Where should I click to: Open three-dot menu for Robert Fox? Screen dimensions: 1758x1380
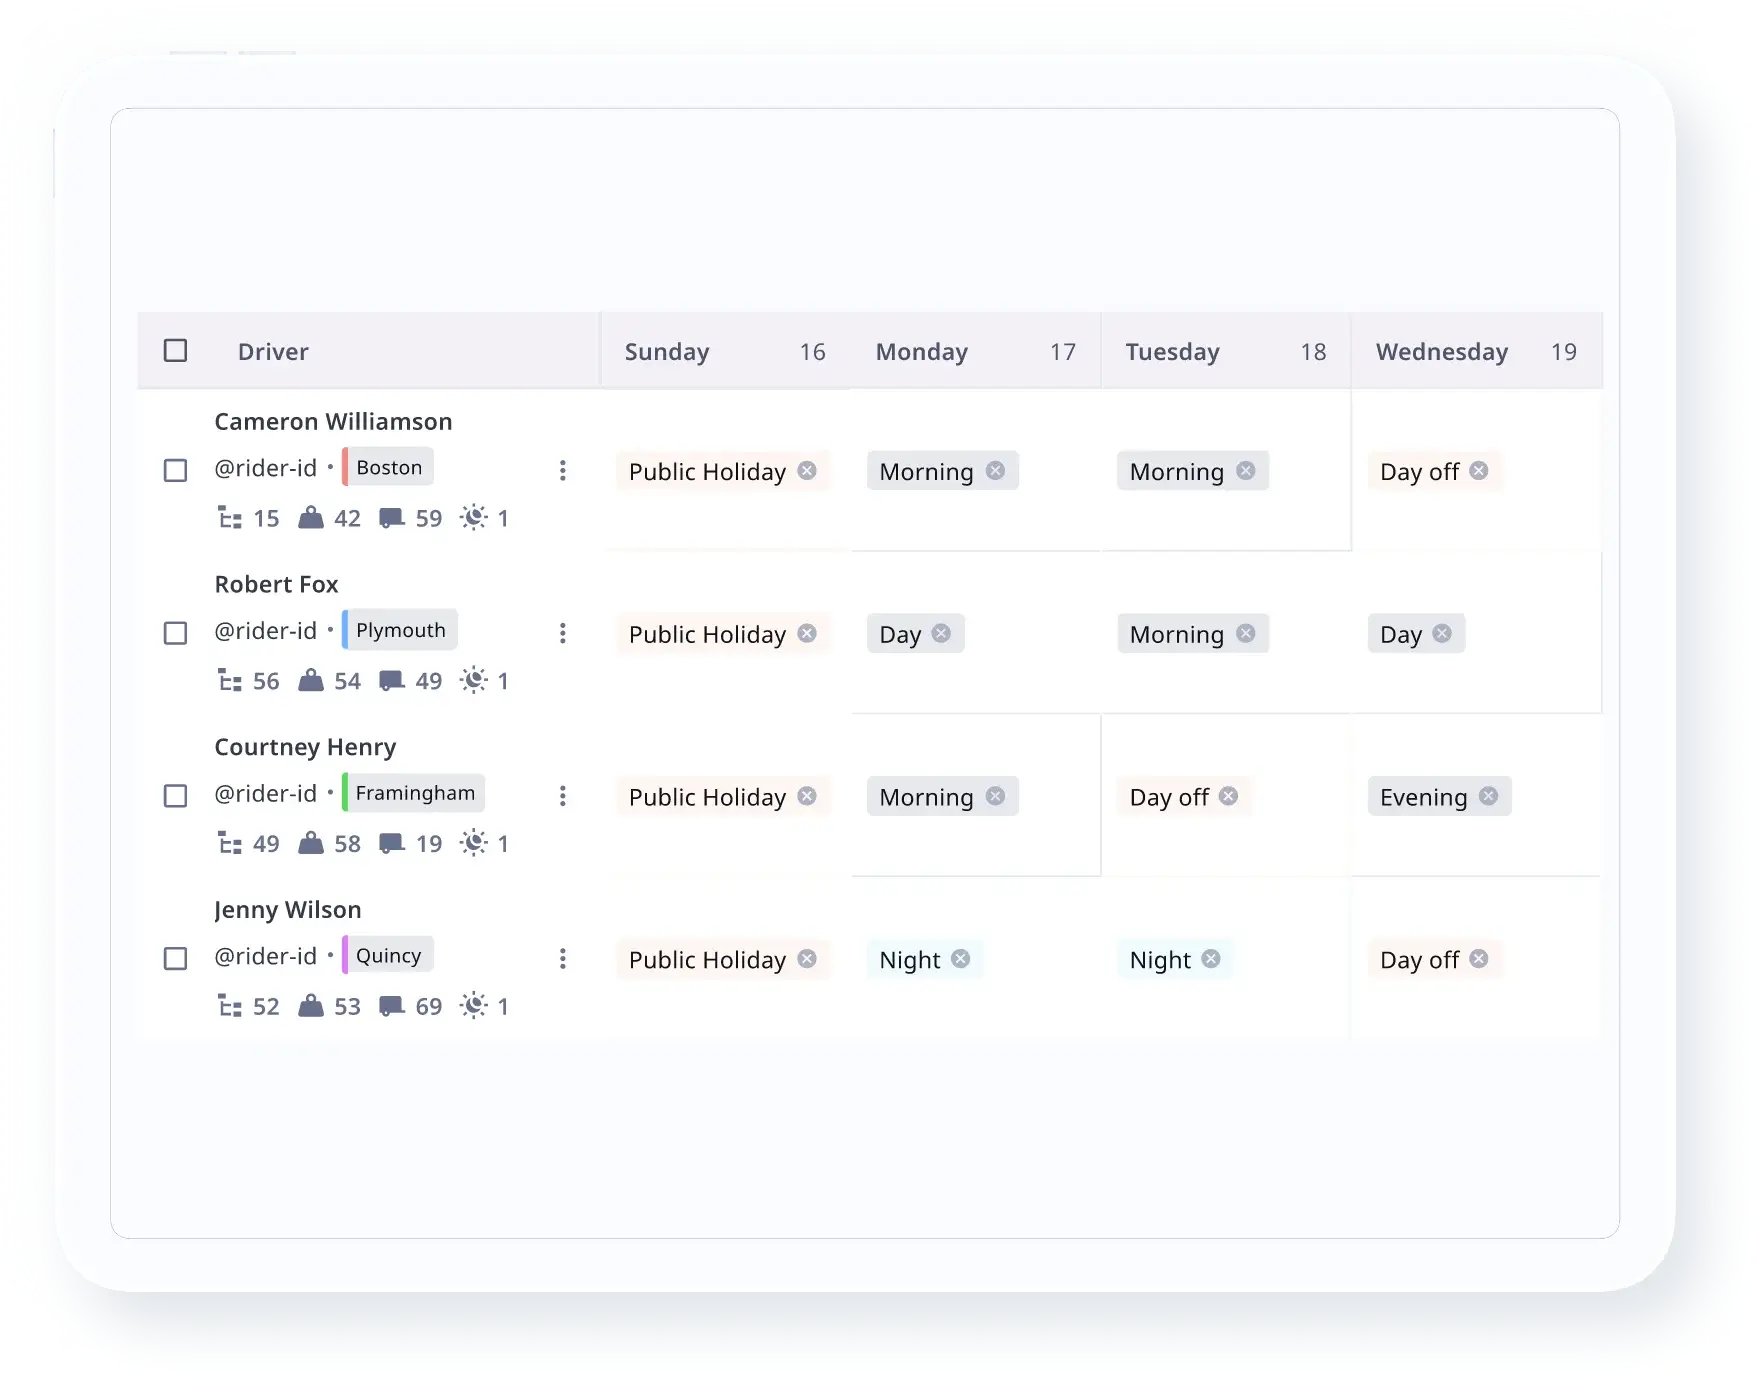point(563,633)
